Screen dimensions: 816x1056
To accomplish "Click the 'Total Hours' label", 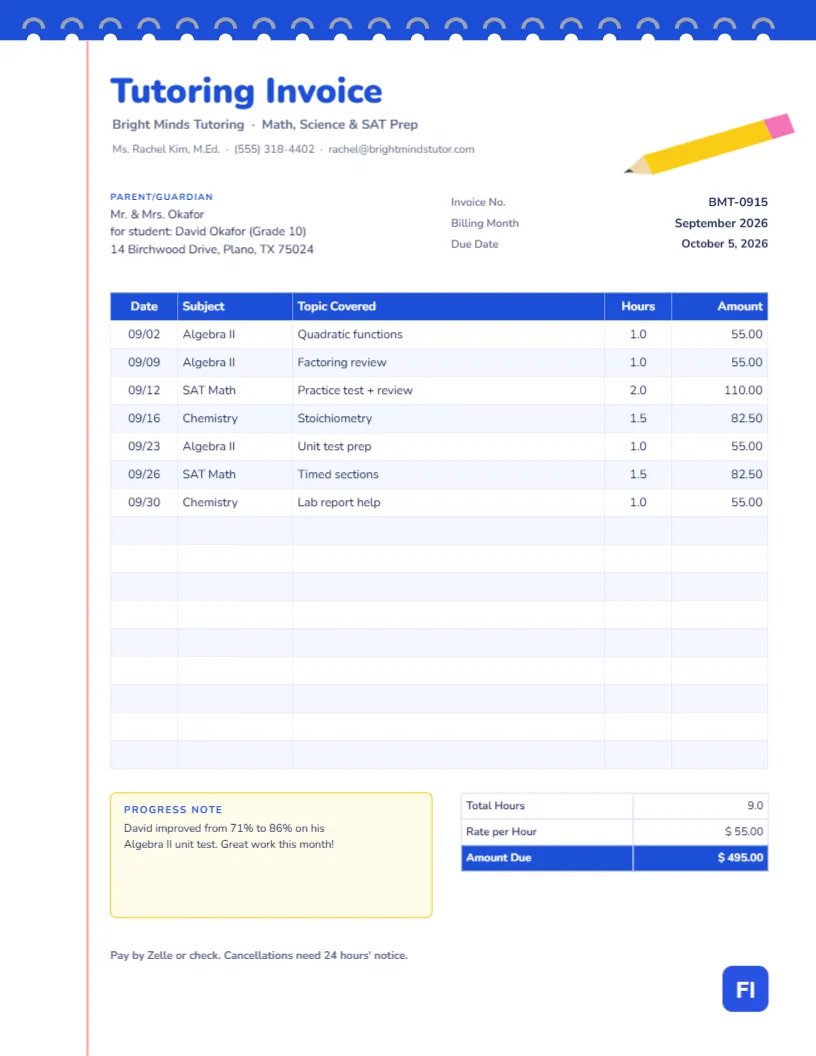I will click(x=496, y=805).
